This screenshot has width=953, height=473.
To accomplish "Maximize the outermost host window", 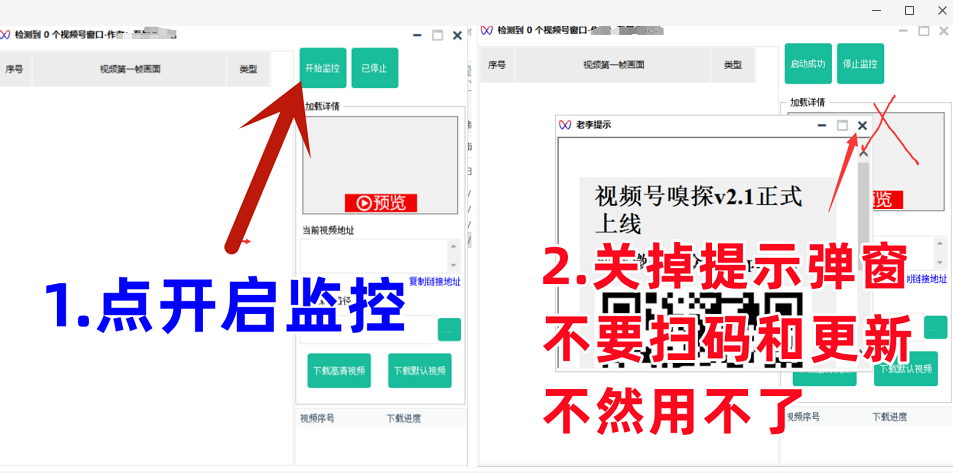I will click(909, 10).
